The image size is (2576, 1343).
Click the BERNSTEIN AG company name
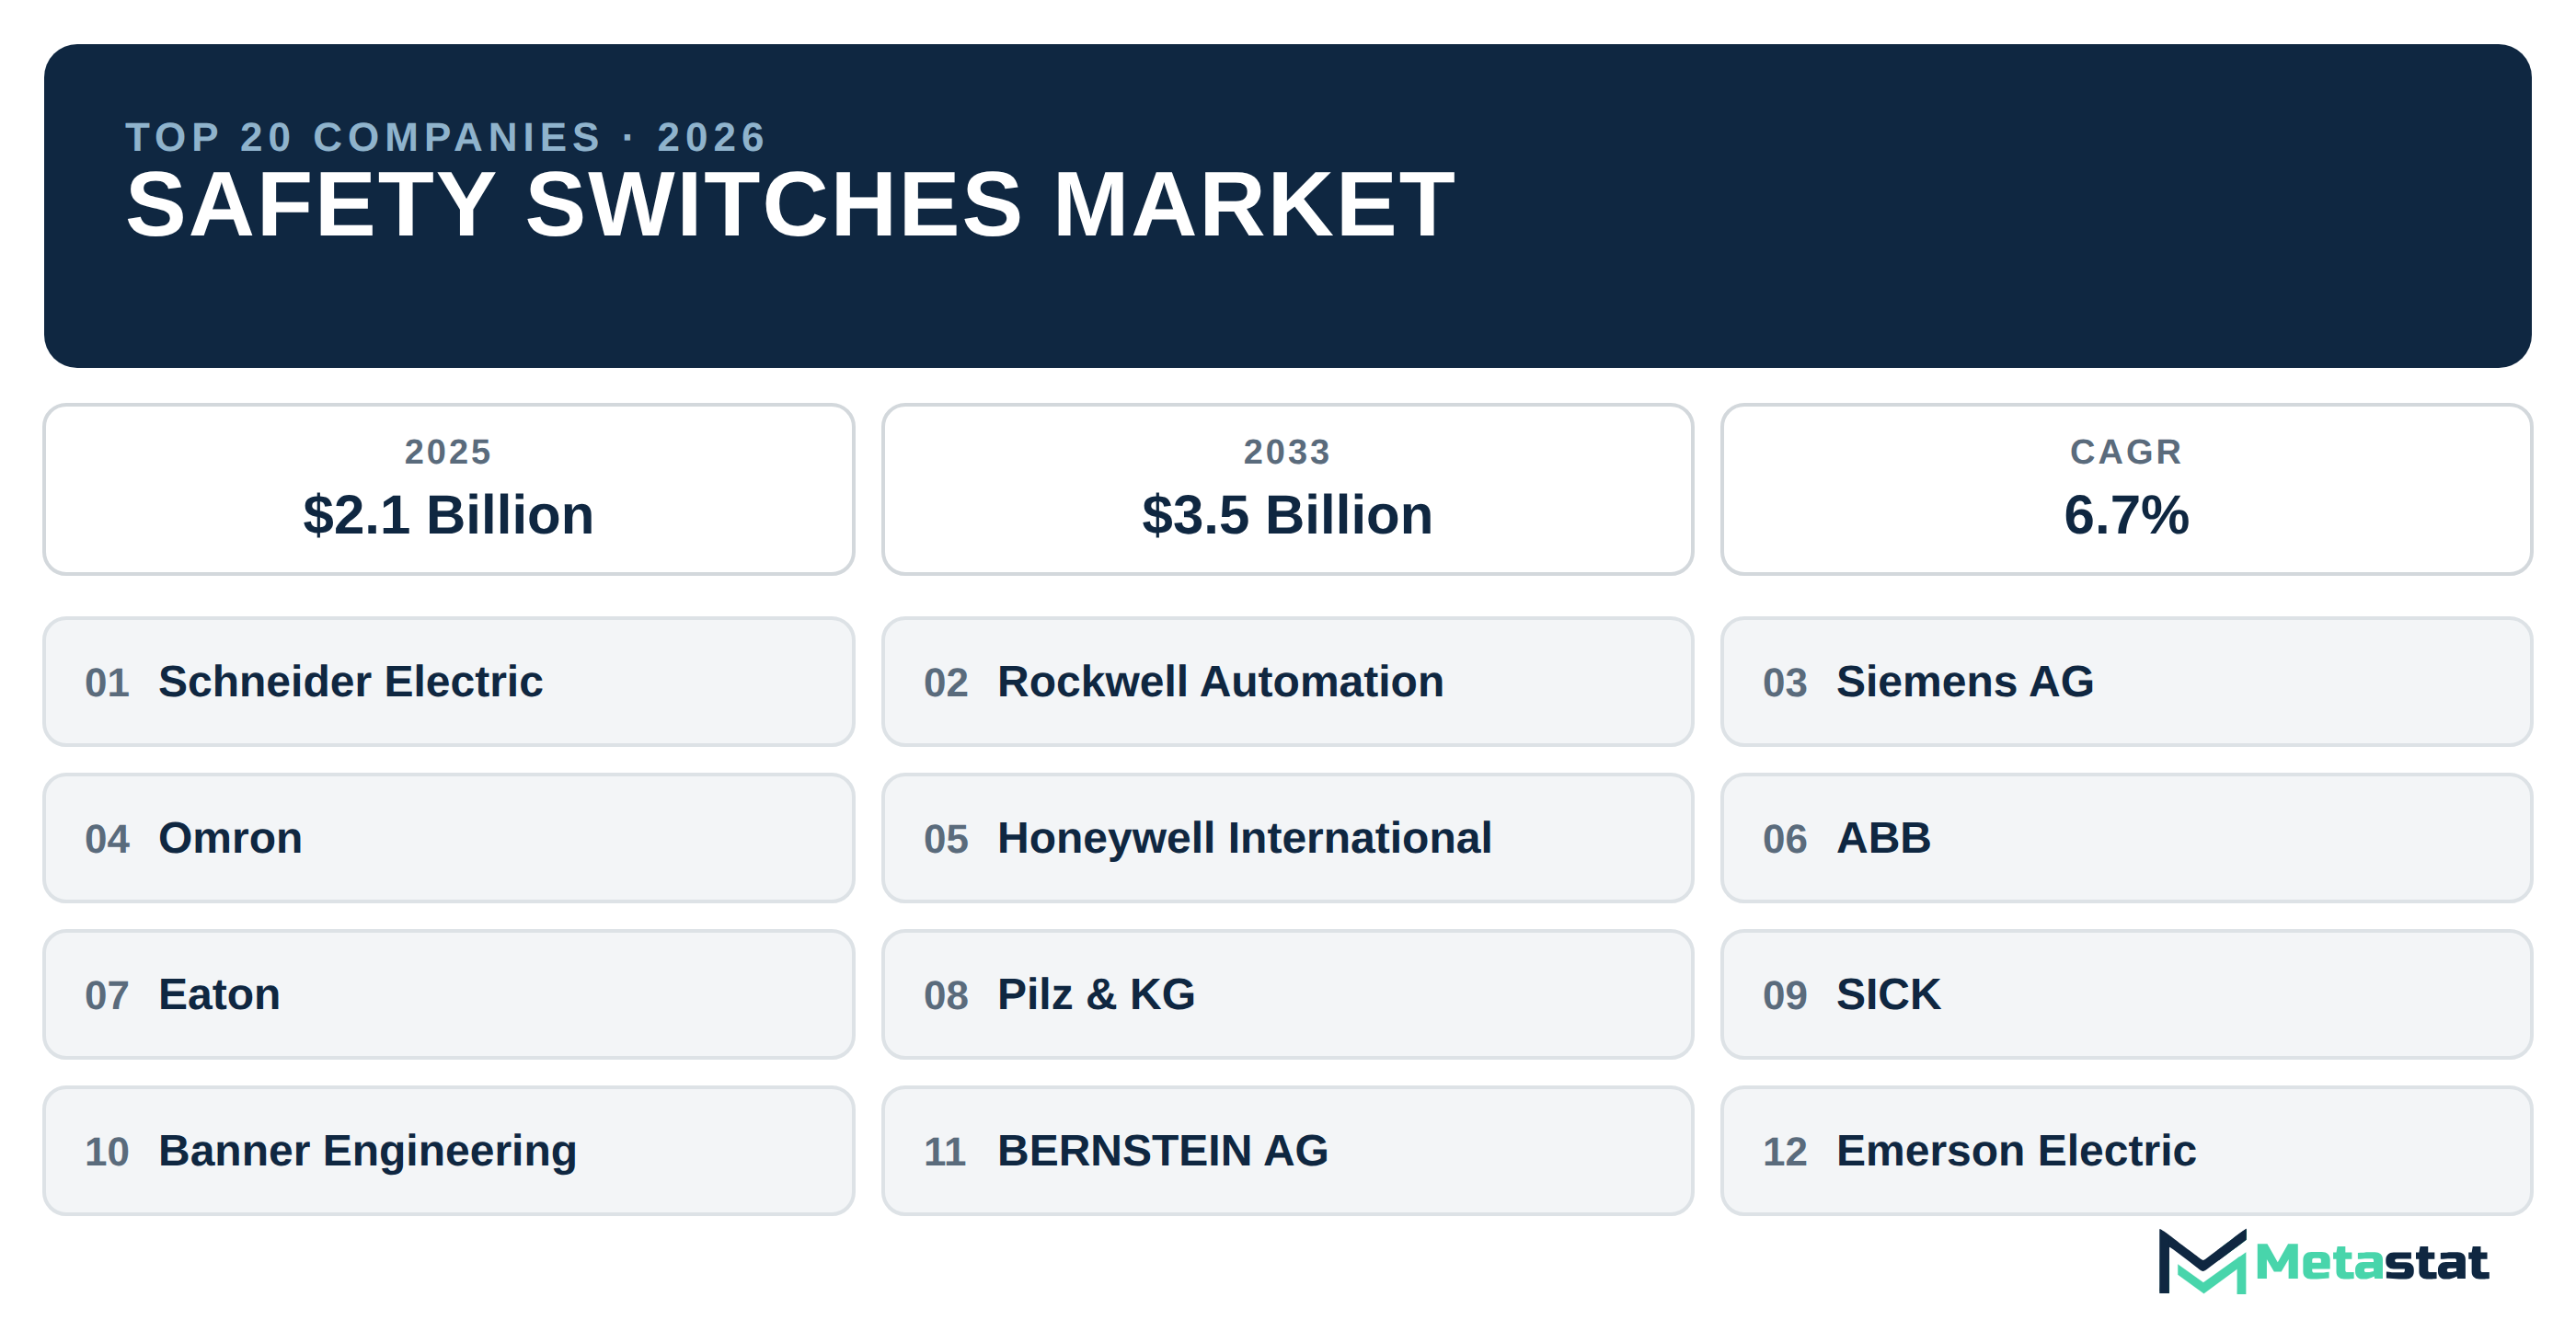[1163, 1151]
